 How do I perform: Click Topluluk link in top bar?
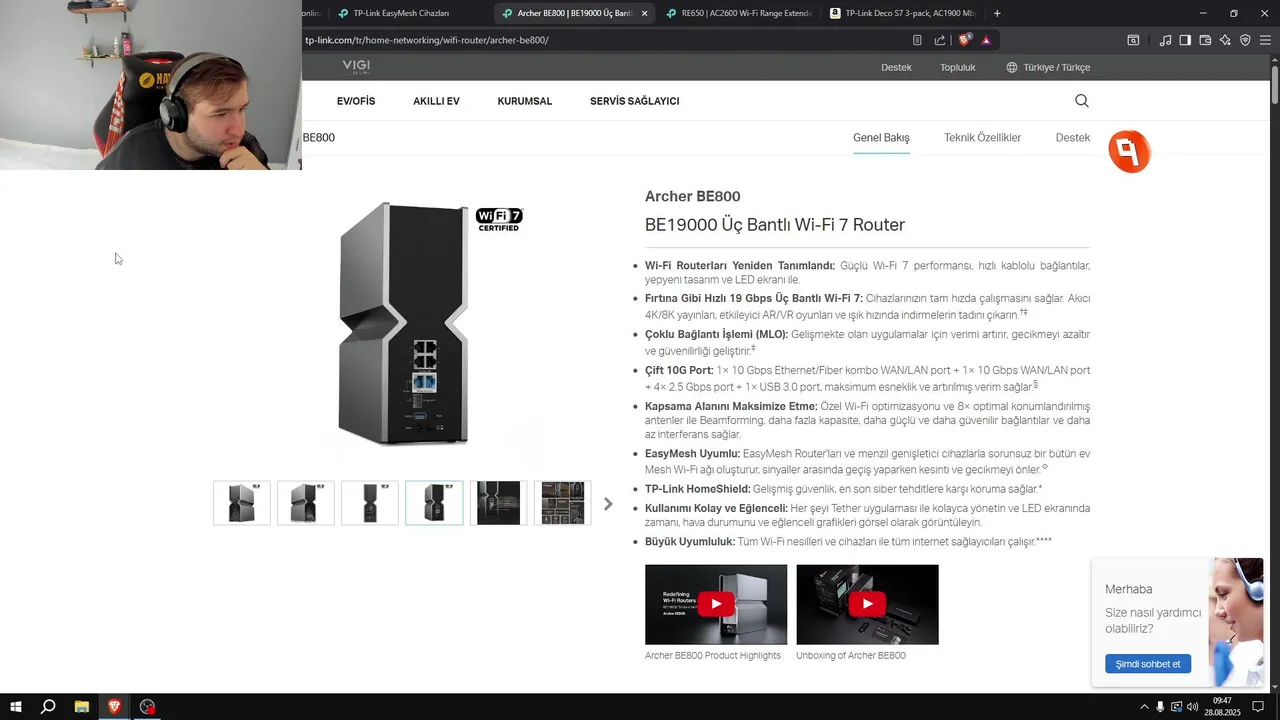coord(958,68)
